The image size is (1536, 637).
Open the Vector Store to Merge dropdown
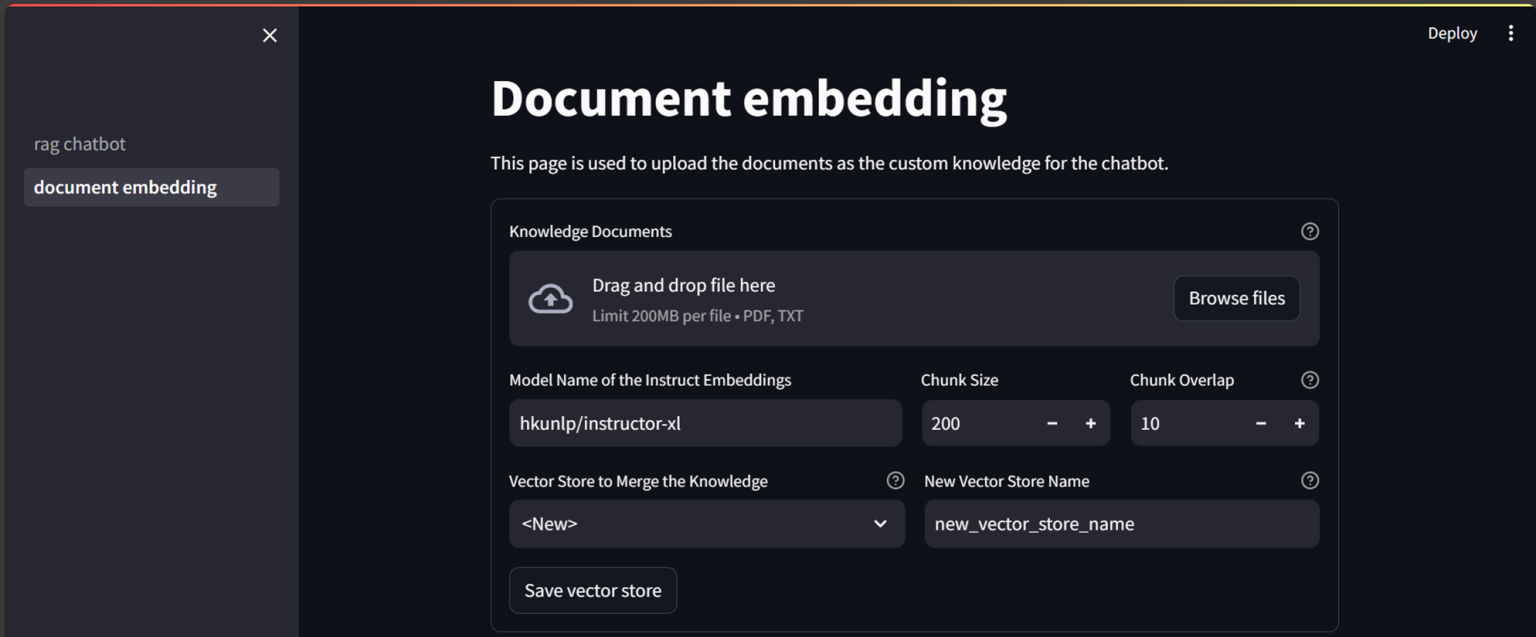point(706,523)
